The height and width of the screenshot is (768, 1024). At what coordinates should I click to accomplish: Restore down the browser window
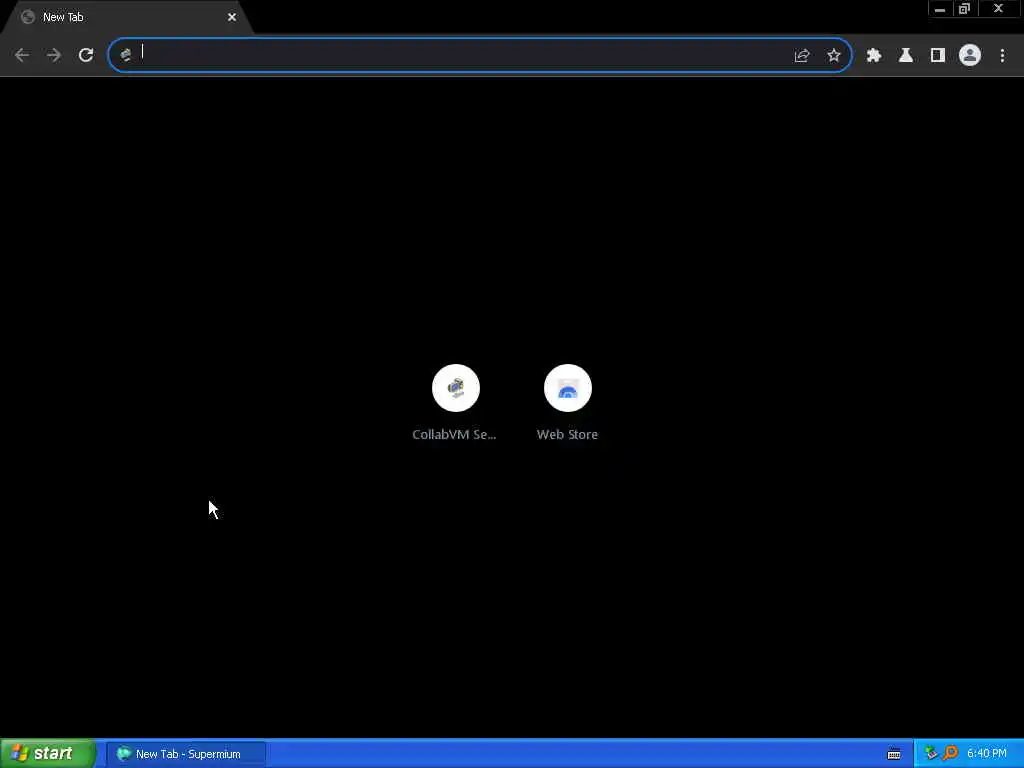tap(965, 9)
